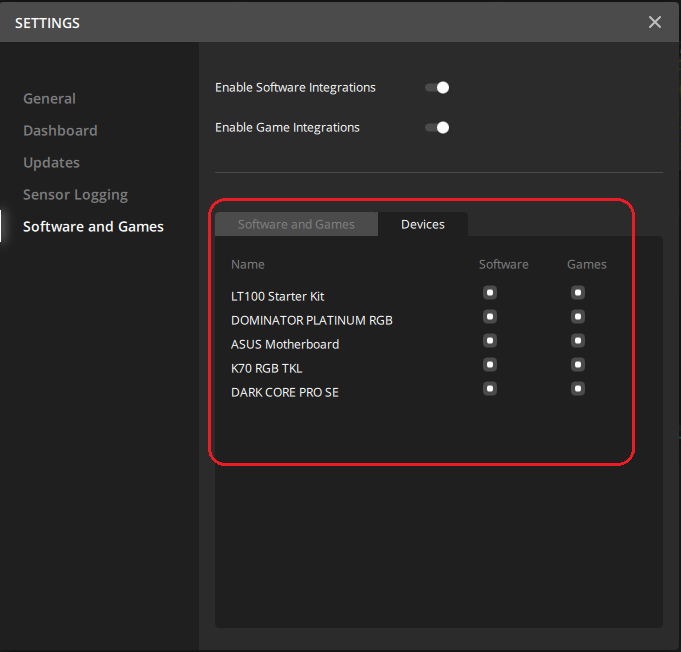The width and height of the screenshot is (681, 652).
Task: Toggle Software checkbox for DOMINATOR PLATINUM RGB
Action: click(490, 317)
